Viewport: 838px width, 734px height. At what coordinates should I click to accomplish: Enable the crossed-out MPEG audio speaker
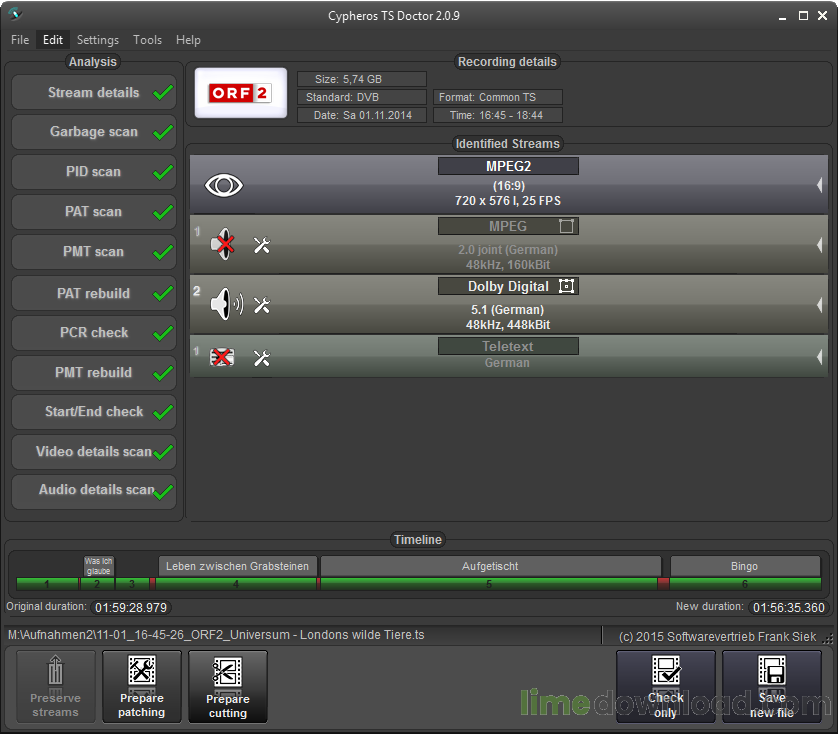point(225,245)
